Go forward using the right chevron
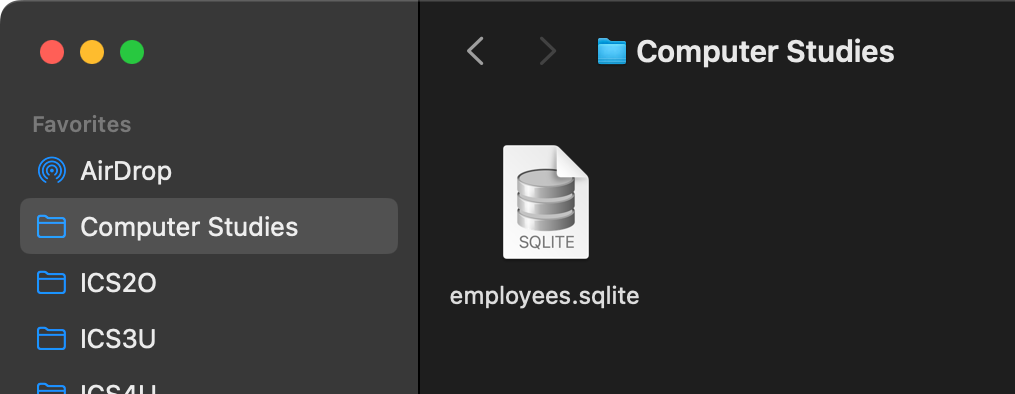1015x394 pixels. pyautogui.click(x=548, y=51)
